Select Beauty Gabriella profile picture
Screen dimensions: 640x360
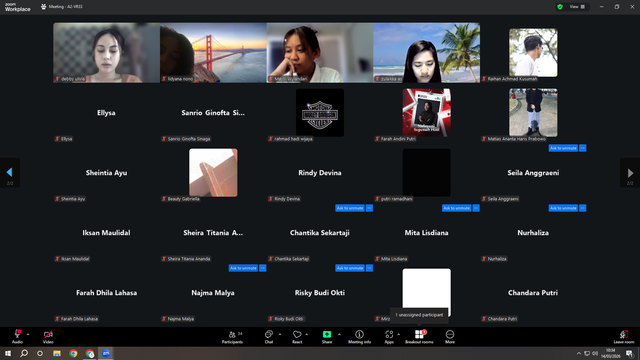click(x=213, y=173)
